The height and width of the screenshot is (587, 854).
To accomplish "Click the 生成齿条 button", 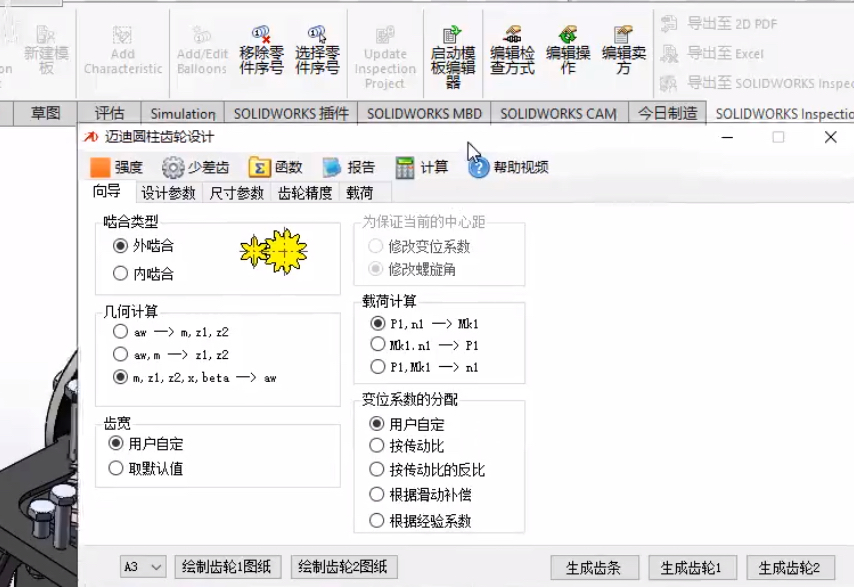I will click(x=594, y=568).
